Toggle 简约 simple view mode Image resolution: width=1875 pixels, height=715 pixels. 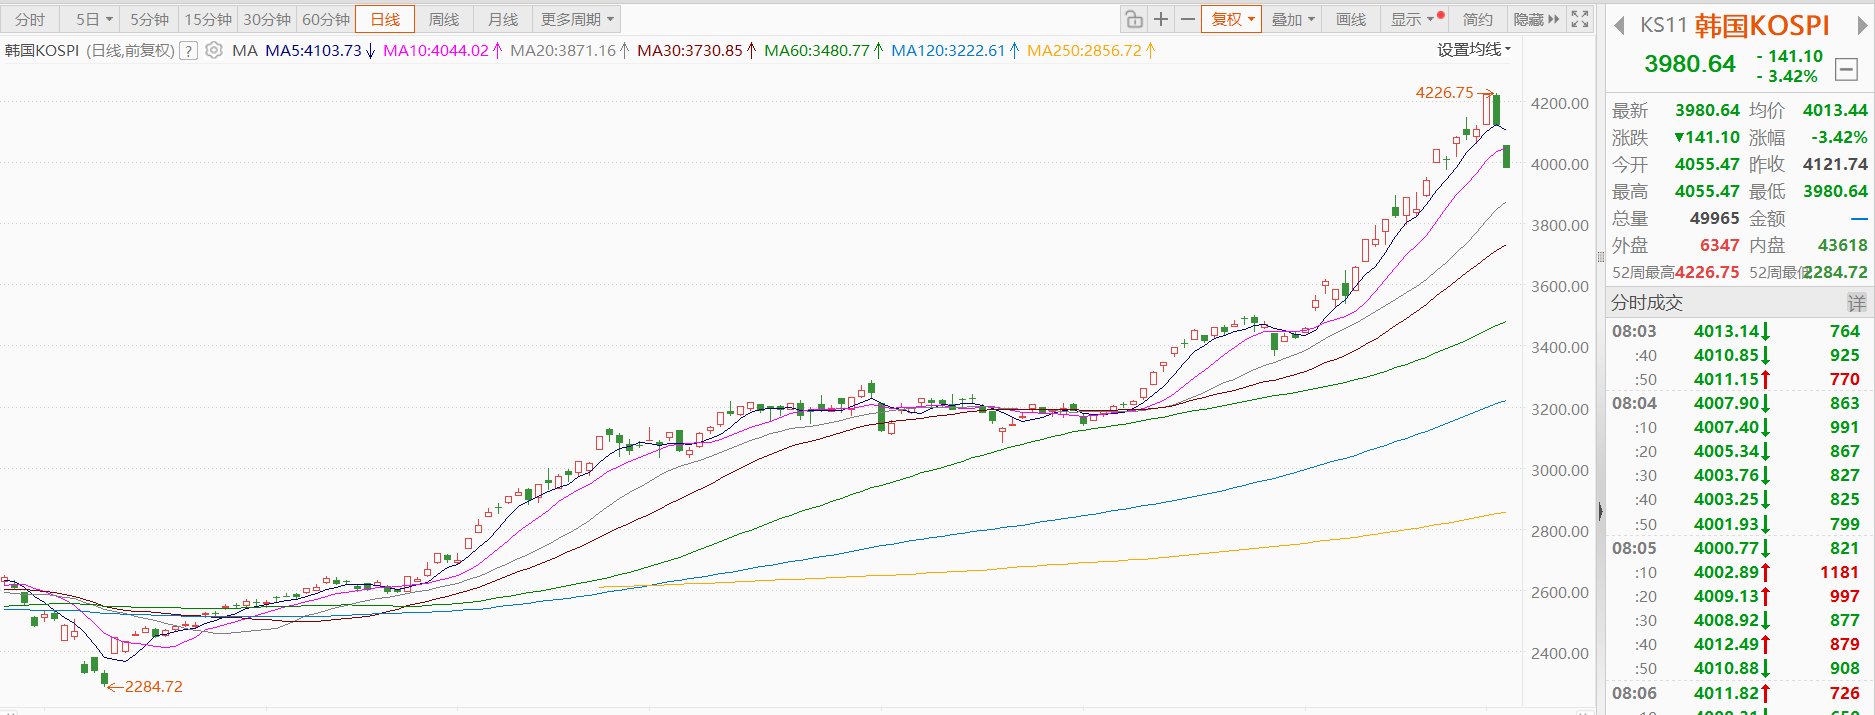click(x=1477, y=19)
